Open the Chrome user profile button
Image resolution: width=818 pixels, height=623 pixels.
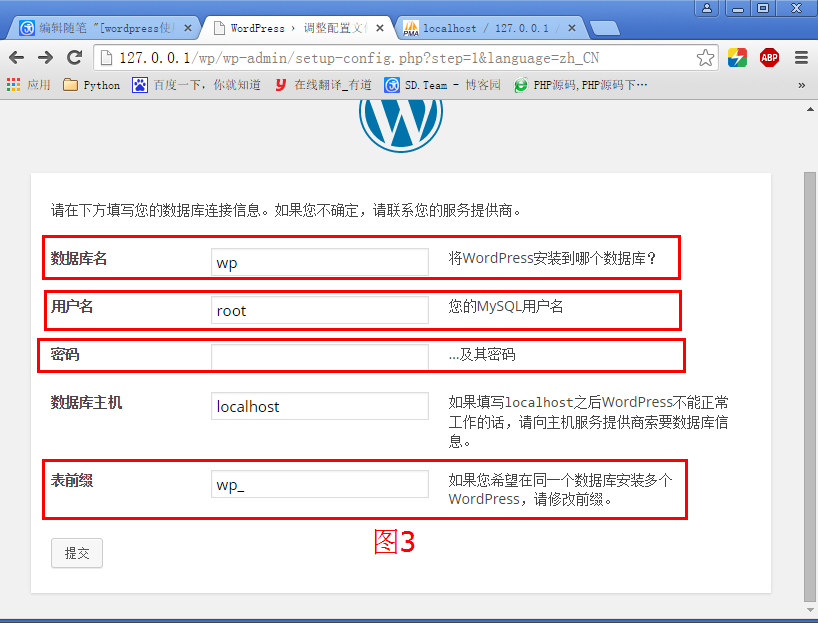(x=707, y=8)
